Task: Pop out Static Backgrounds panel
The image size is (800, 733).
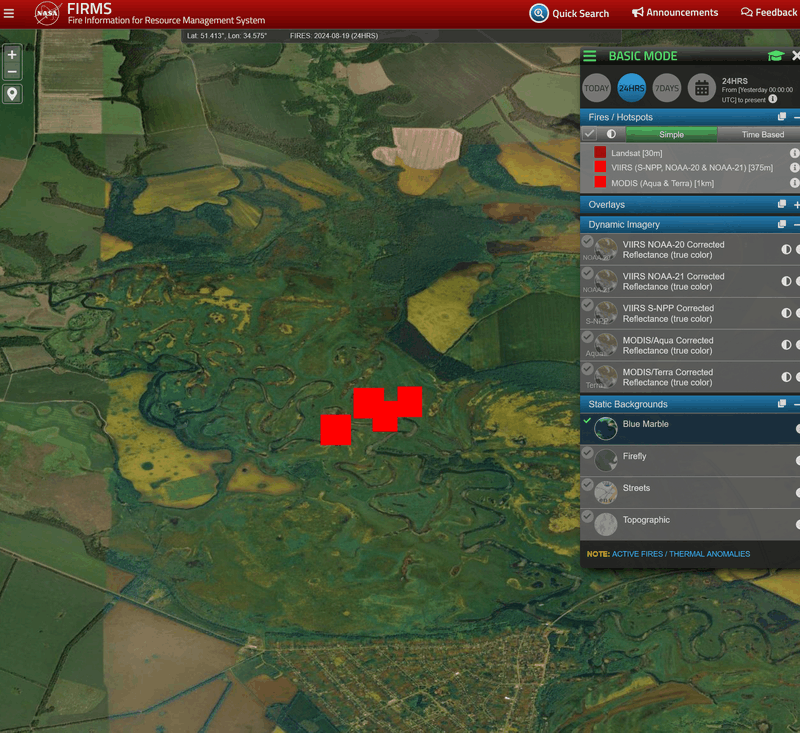Action: 781,404
